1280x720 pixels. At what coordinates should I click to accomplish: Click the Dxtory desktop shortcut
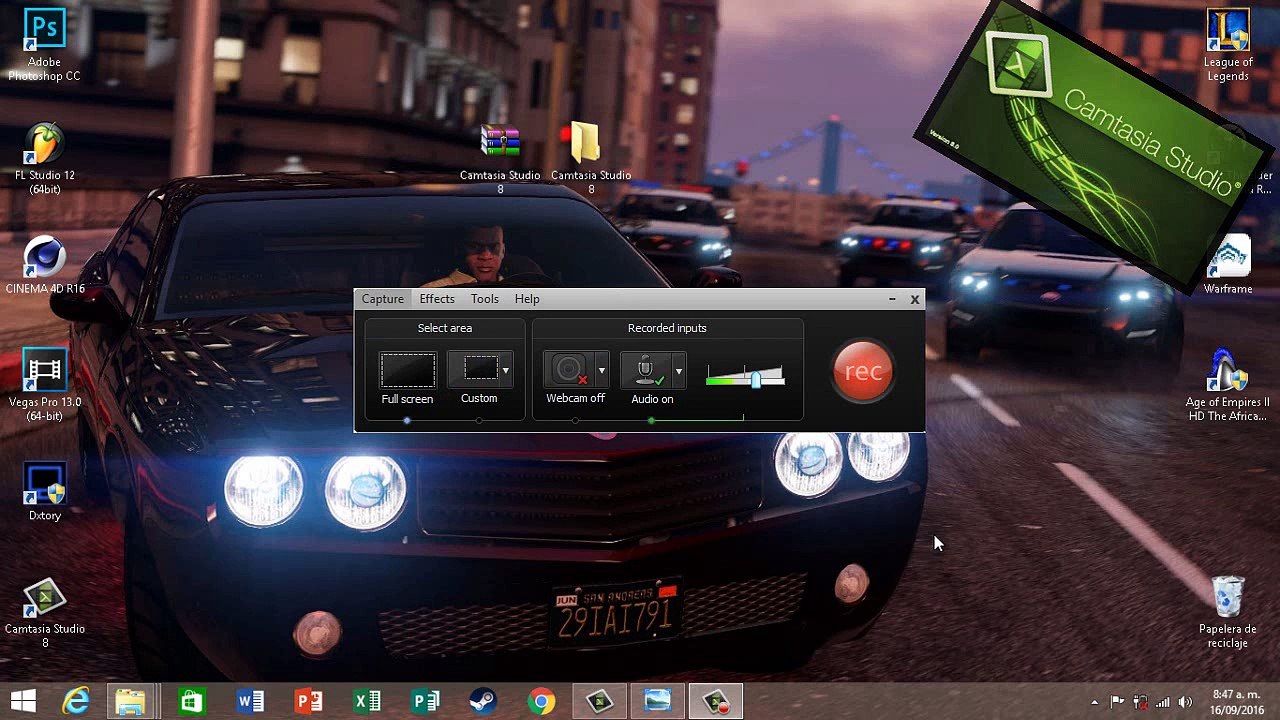(44, 492)
